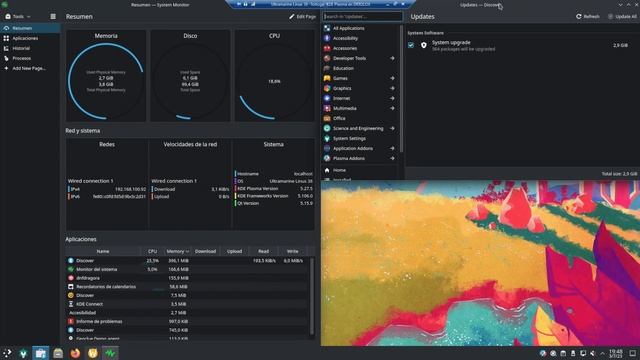Uncheck the System upgrade checkbox
Image resolution: width=640 pixels, height=360 pixels.
pyautogui.click(x=411, y=45)
